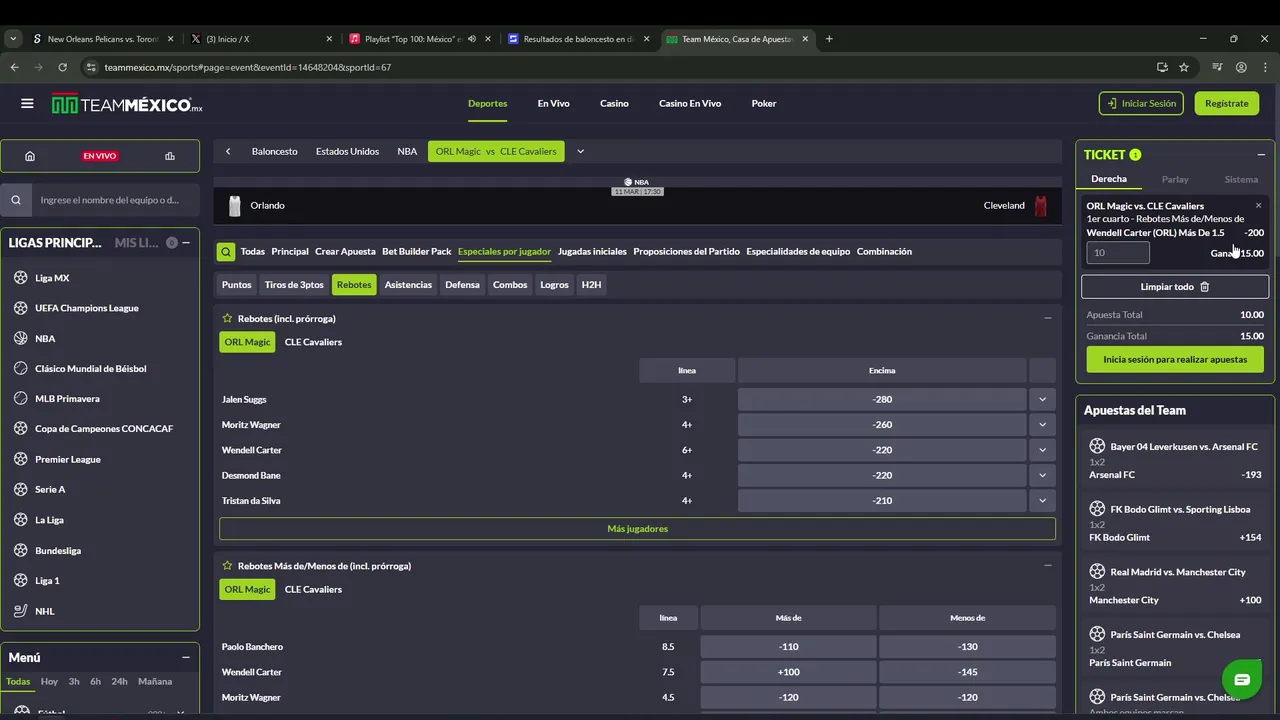Click the ticket count badge

(1135, 155)
